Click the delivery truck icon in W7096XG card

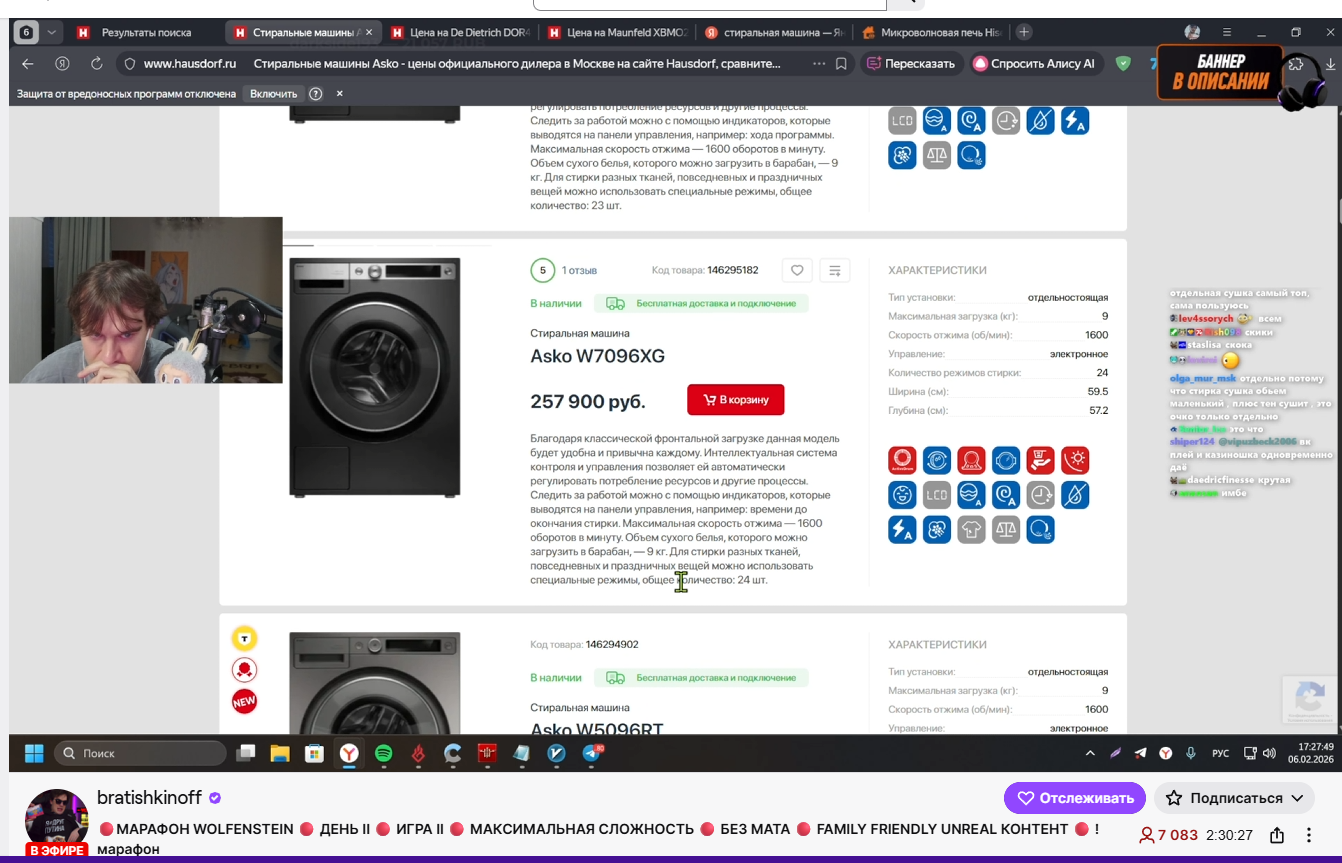616,303
